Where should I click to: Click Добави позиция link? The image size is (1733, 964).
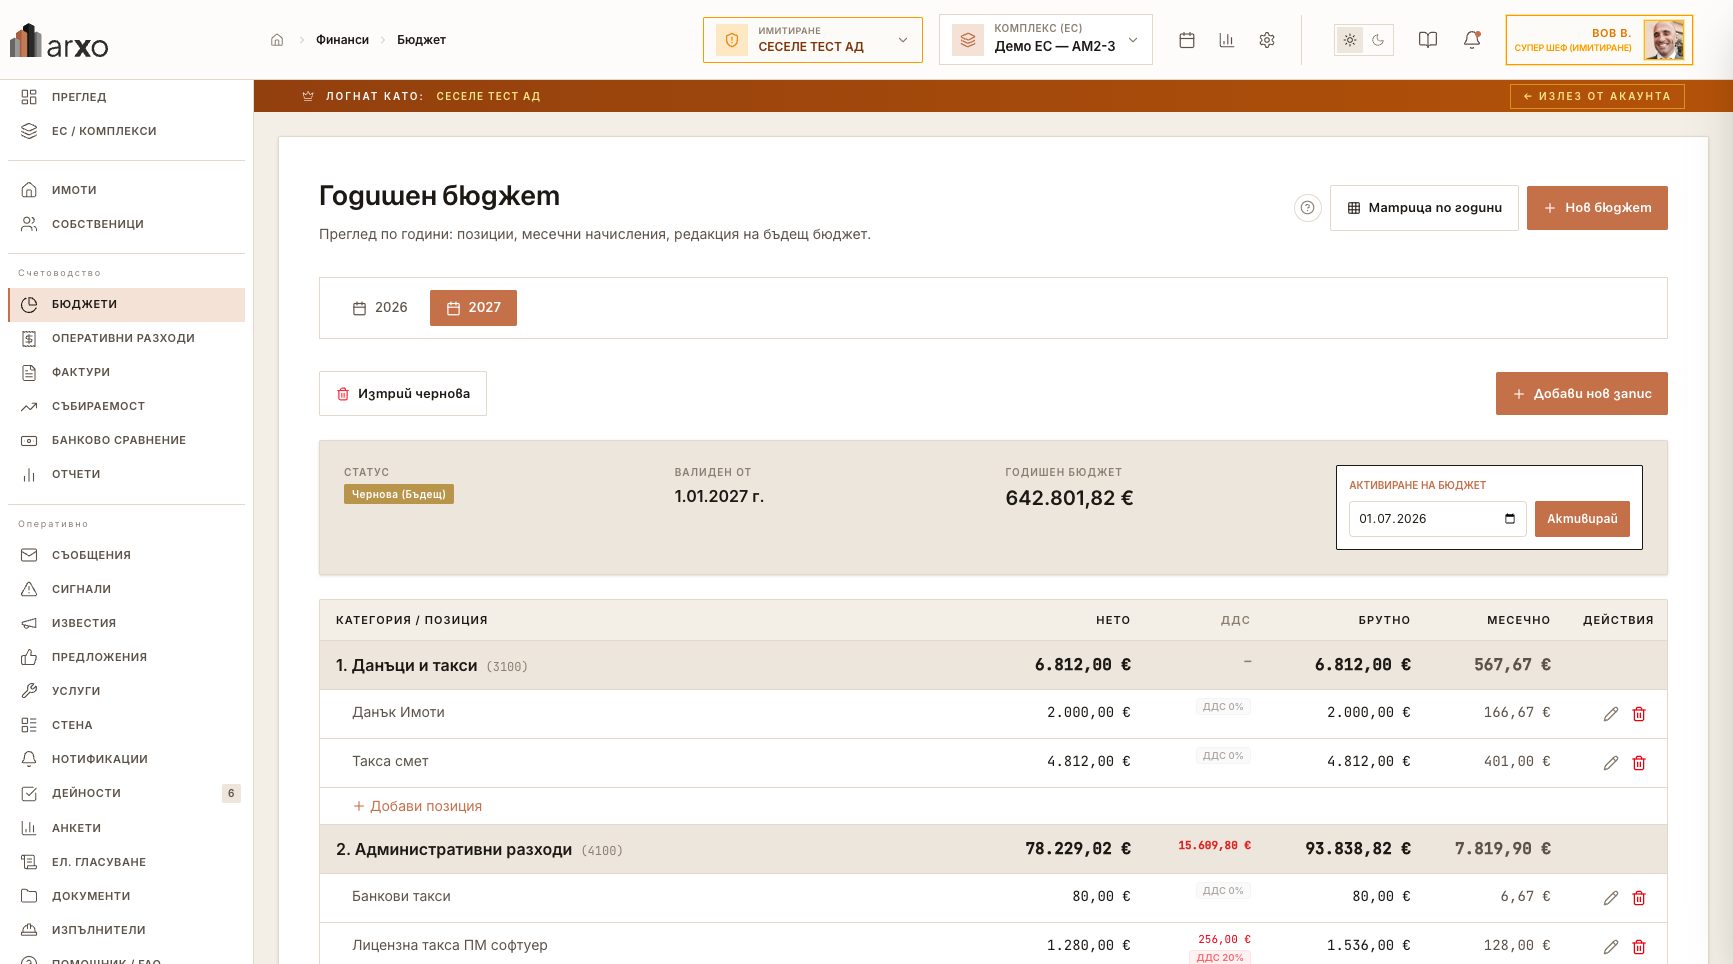pyautogui.click(x=417, y=806)
